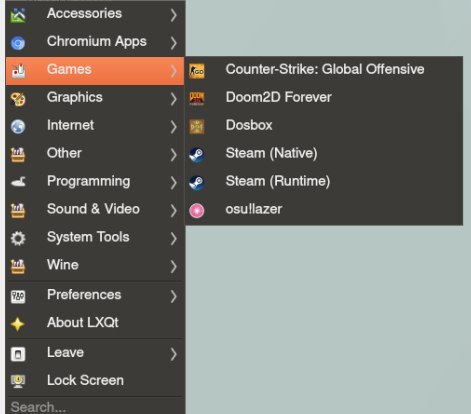Expand Accessories submenu arrow
Screen dimensions: 471x414
(173, 15)
